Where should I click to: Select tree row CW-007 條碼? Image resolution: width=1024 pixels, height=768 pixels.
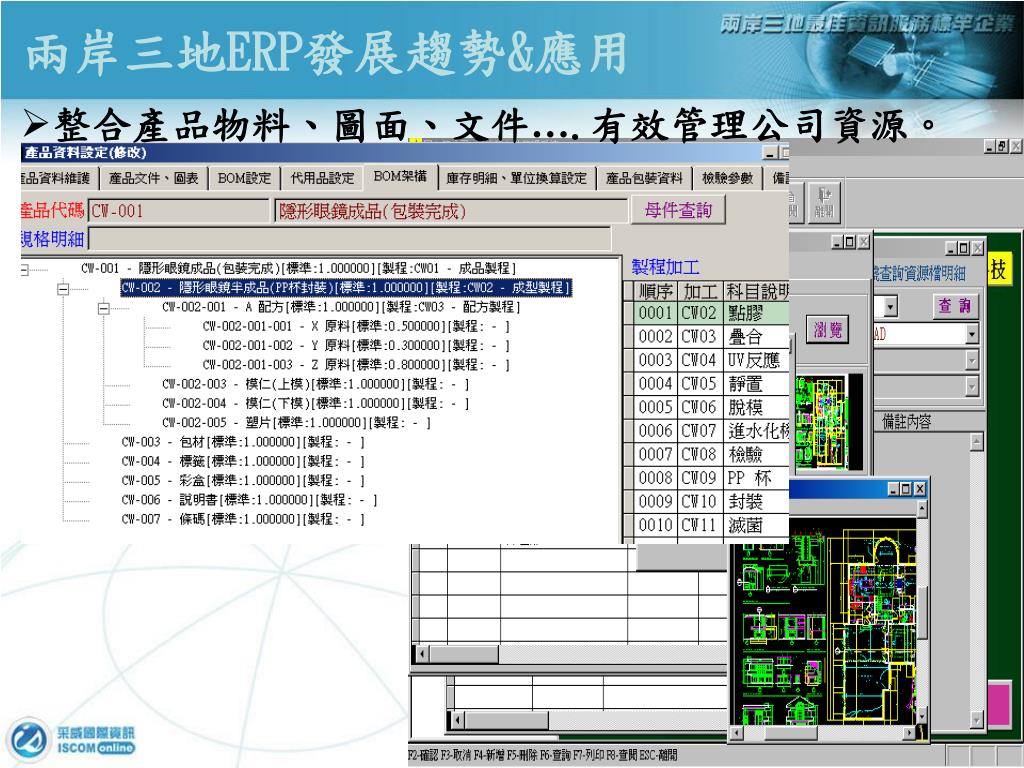(x=243, y=519)
